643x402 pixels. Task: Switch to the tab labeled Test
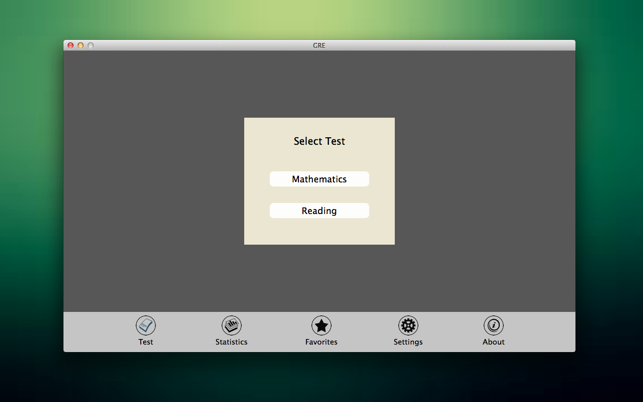point(146,342)
